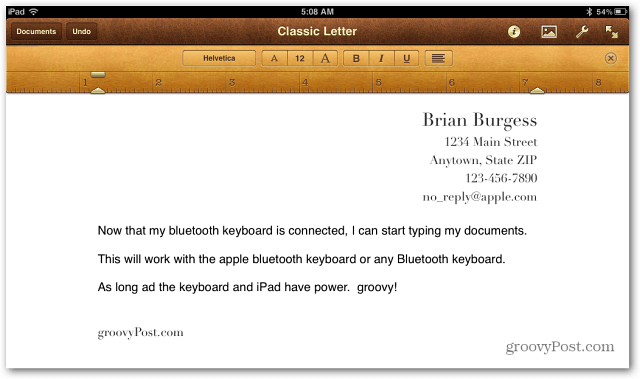Image resolution: width=640 pixels, height=379 pixels.
Task: Tap the font size 12 field
Action: click(300, 58)
